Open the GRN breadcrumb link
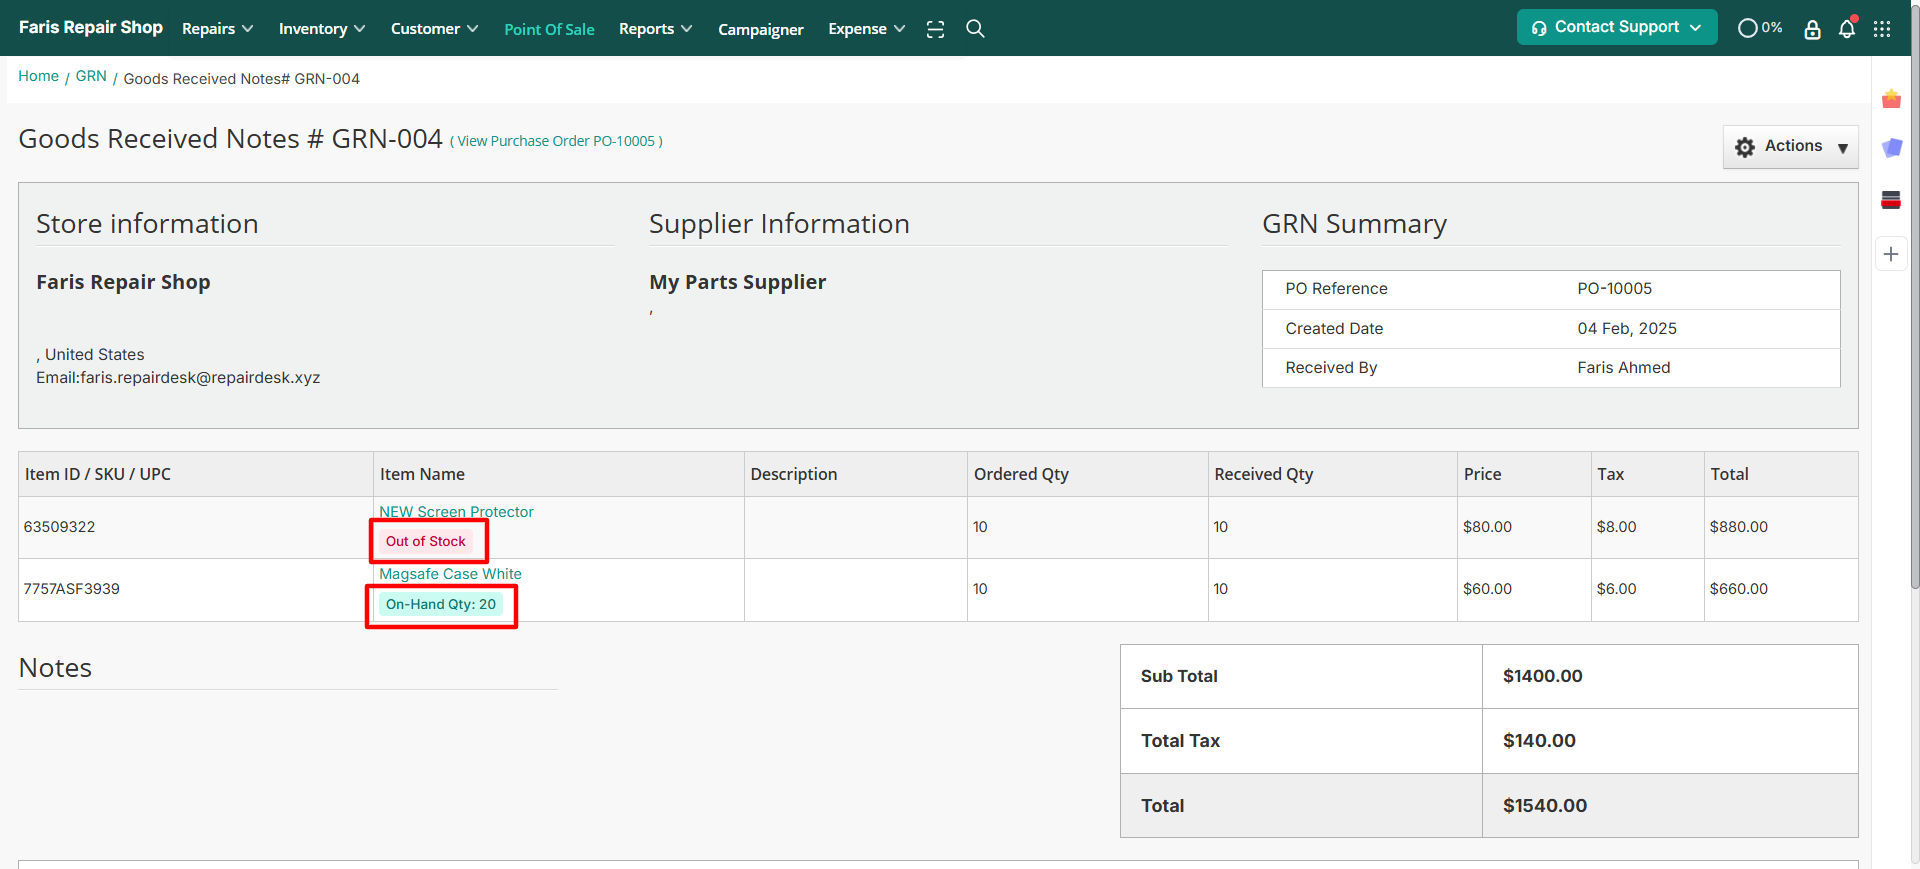The width and height of the screenshot is (1920, 869). coord(91,76)
